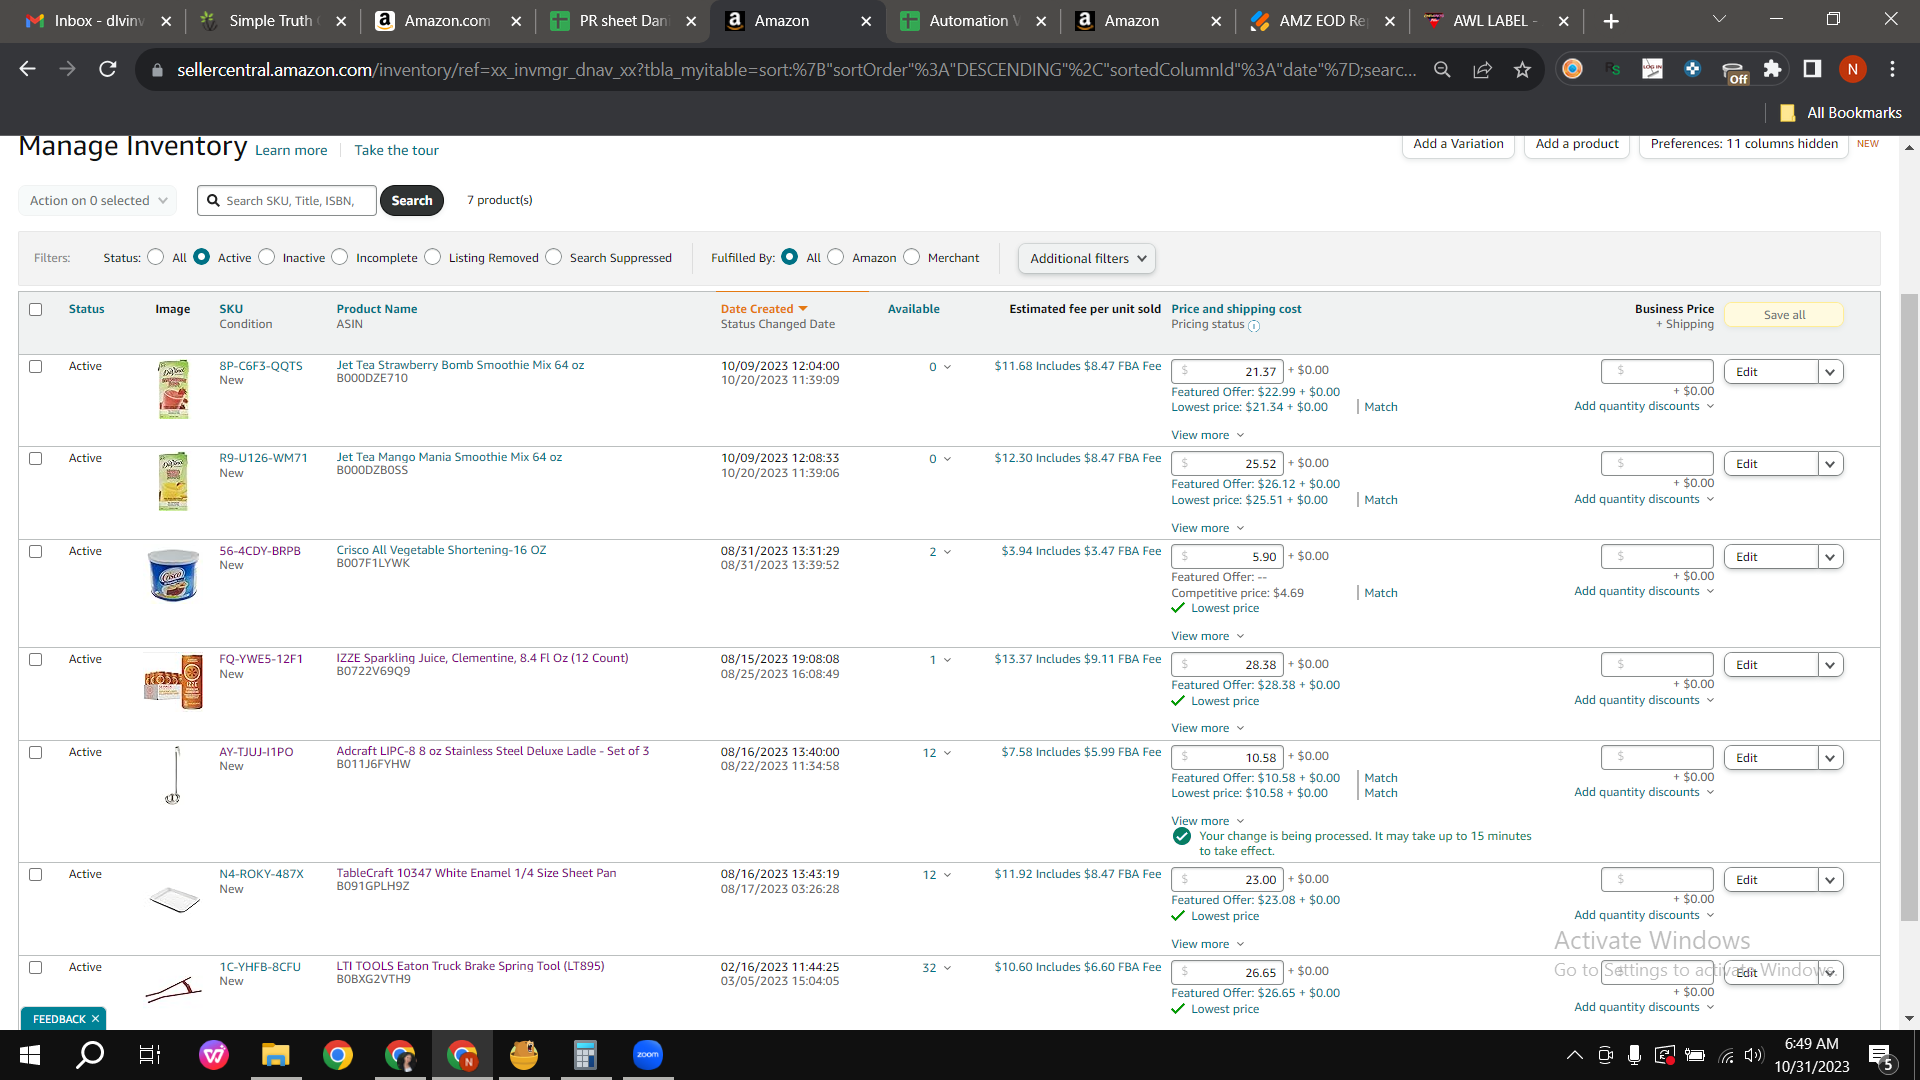Open the IZZE Sparkling Juice product thumbnail
The height and width of the screenshot is (1080, 1920).
pos(173,681)
